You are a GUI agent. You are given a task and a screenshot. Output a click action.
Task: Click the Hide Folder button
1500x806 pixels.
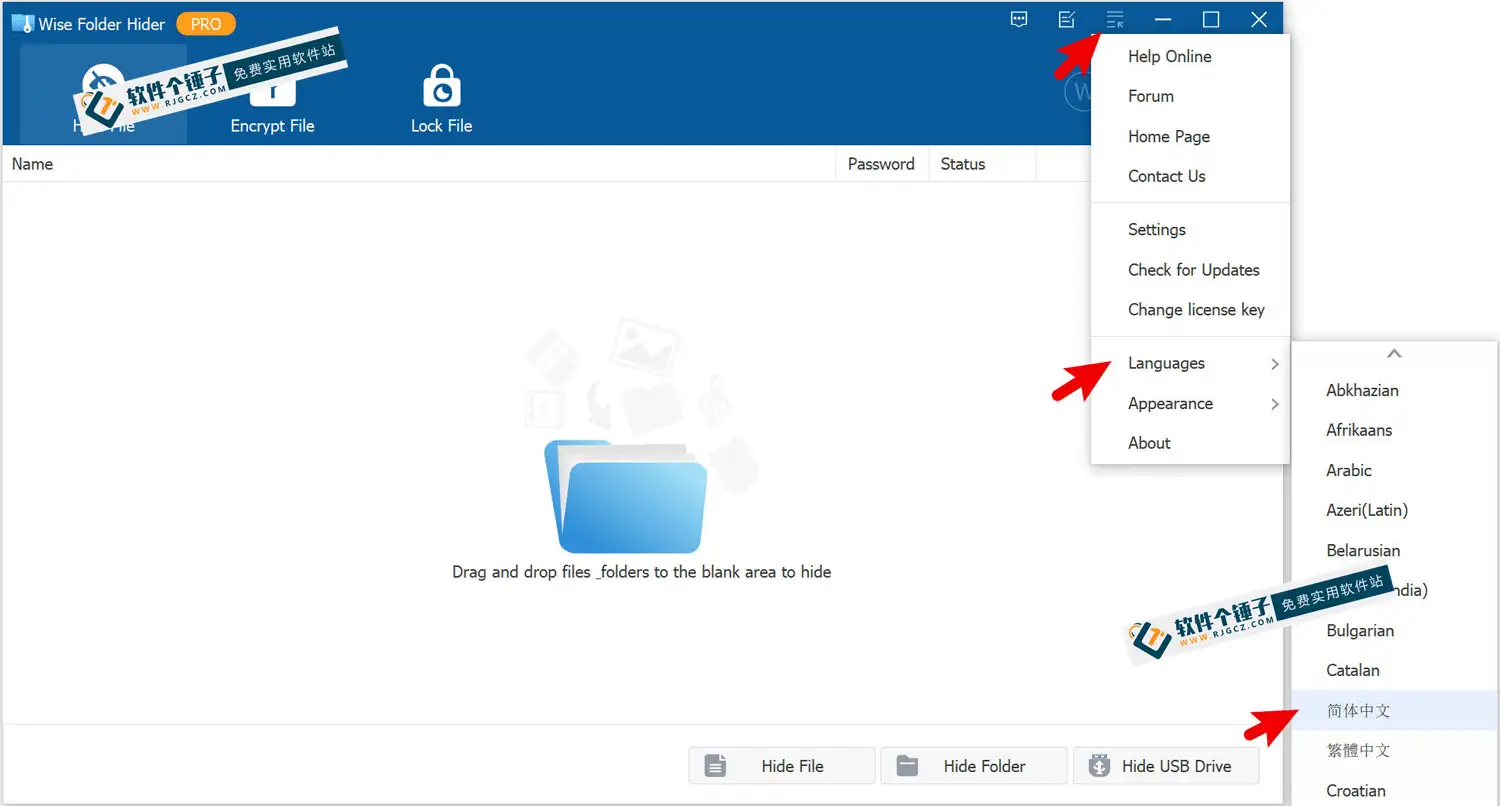(974, 766)
